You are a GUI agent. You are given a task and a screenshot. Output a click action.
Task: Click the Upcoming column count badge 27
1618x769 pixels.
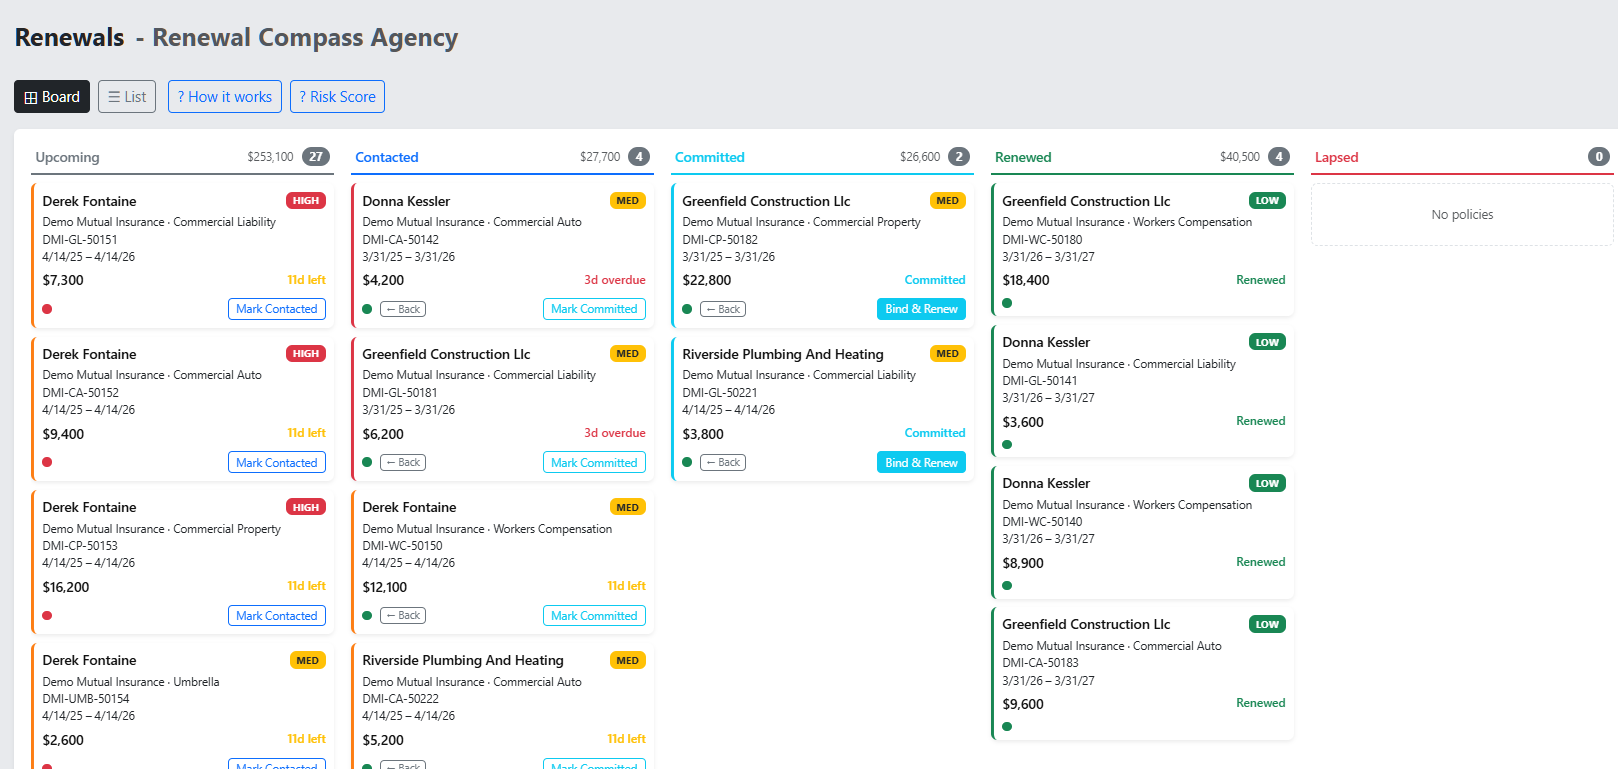316,157
